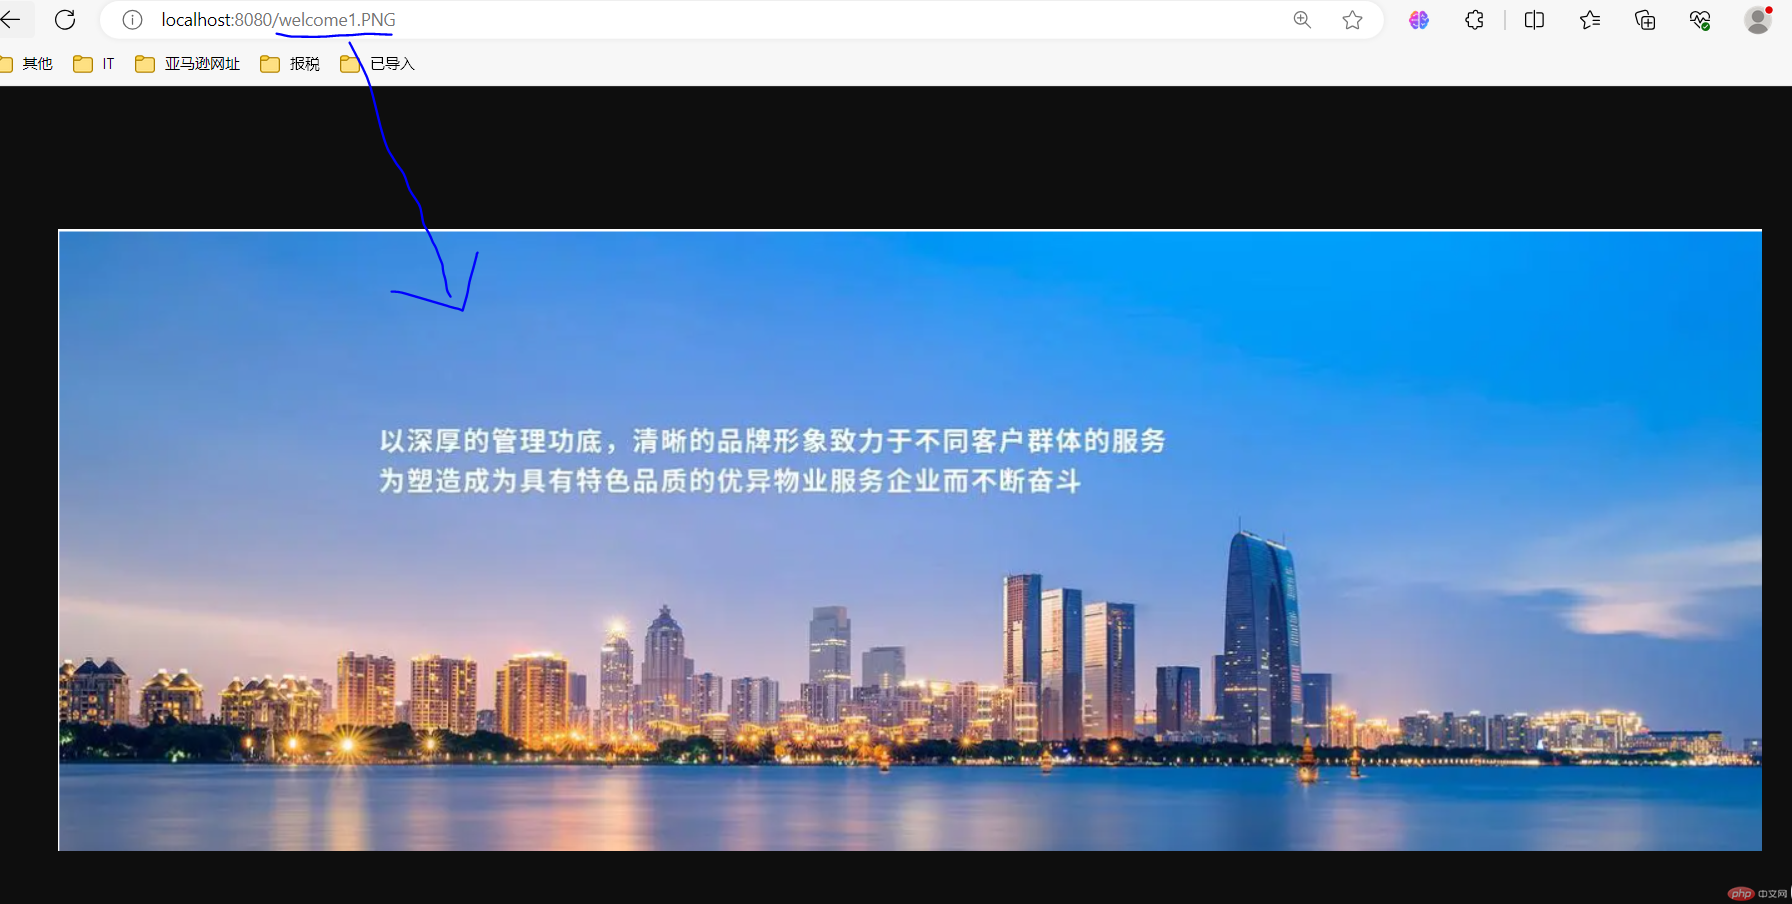Image resolution: width=1792 pixels, height=904 pixels.
Task: Open the extensions puzzle icon
Action: tap(1474, 20)
